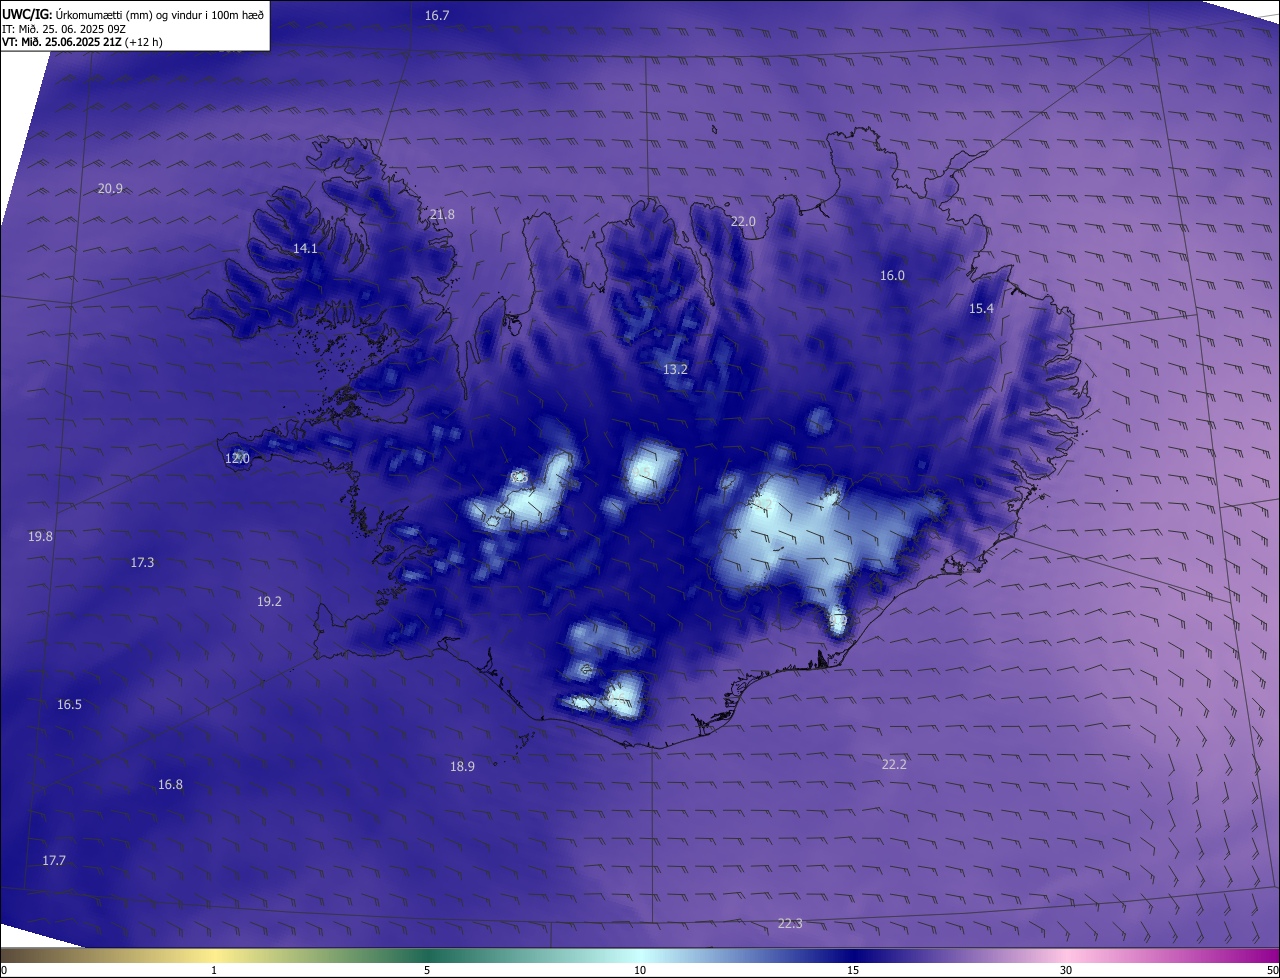Click the colour scale tick labelled 50
This screenshot has height=978, width=1280.
pos(1273,970)
